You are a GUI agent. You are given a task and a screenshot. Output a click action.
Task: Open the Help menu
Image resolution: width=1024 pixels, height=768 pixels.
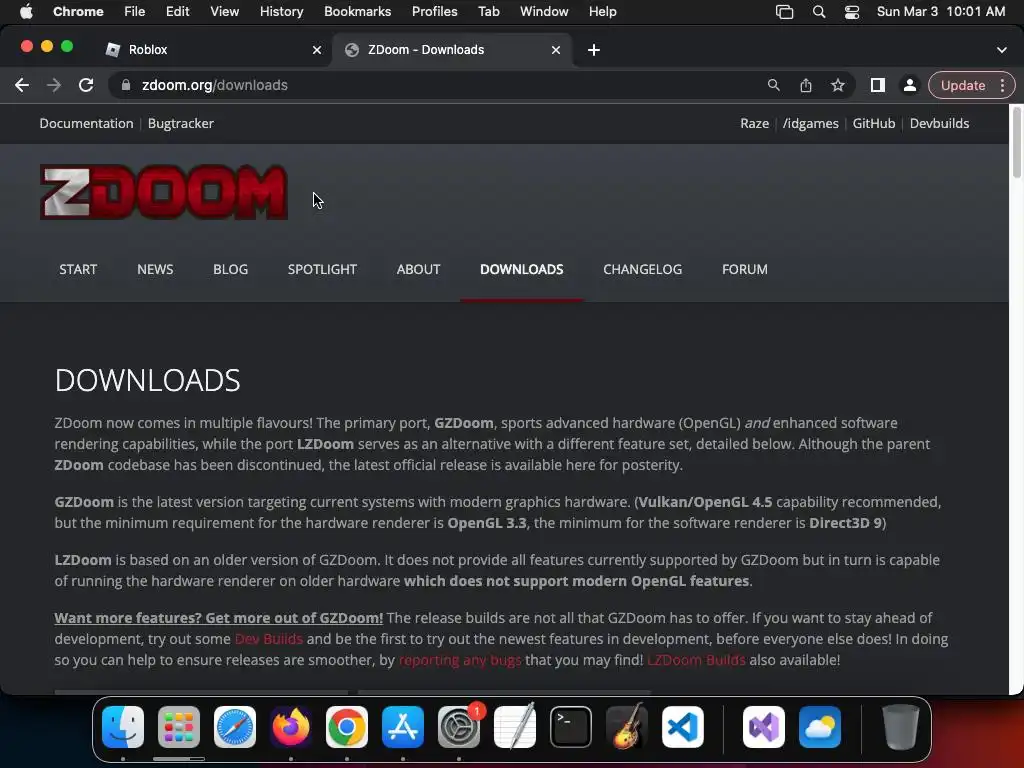point(602,11)
